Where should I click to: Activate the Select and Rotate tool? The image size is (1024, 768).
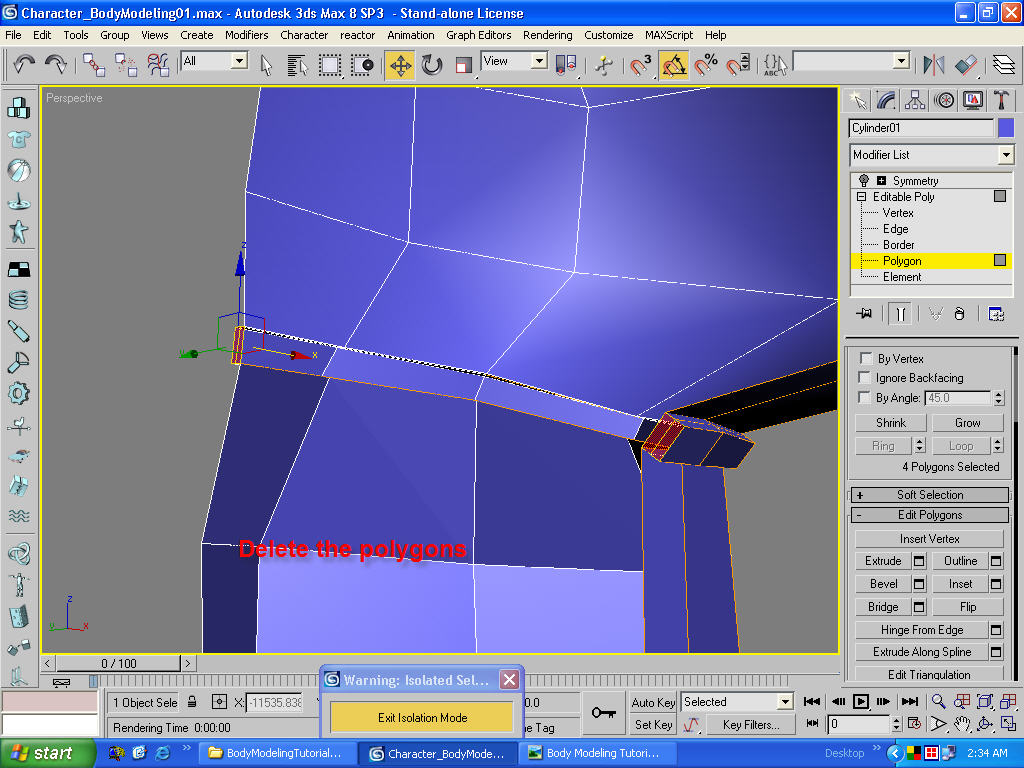point(432,65)
